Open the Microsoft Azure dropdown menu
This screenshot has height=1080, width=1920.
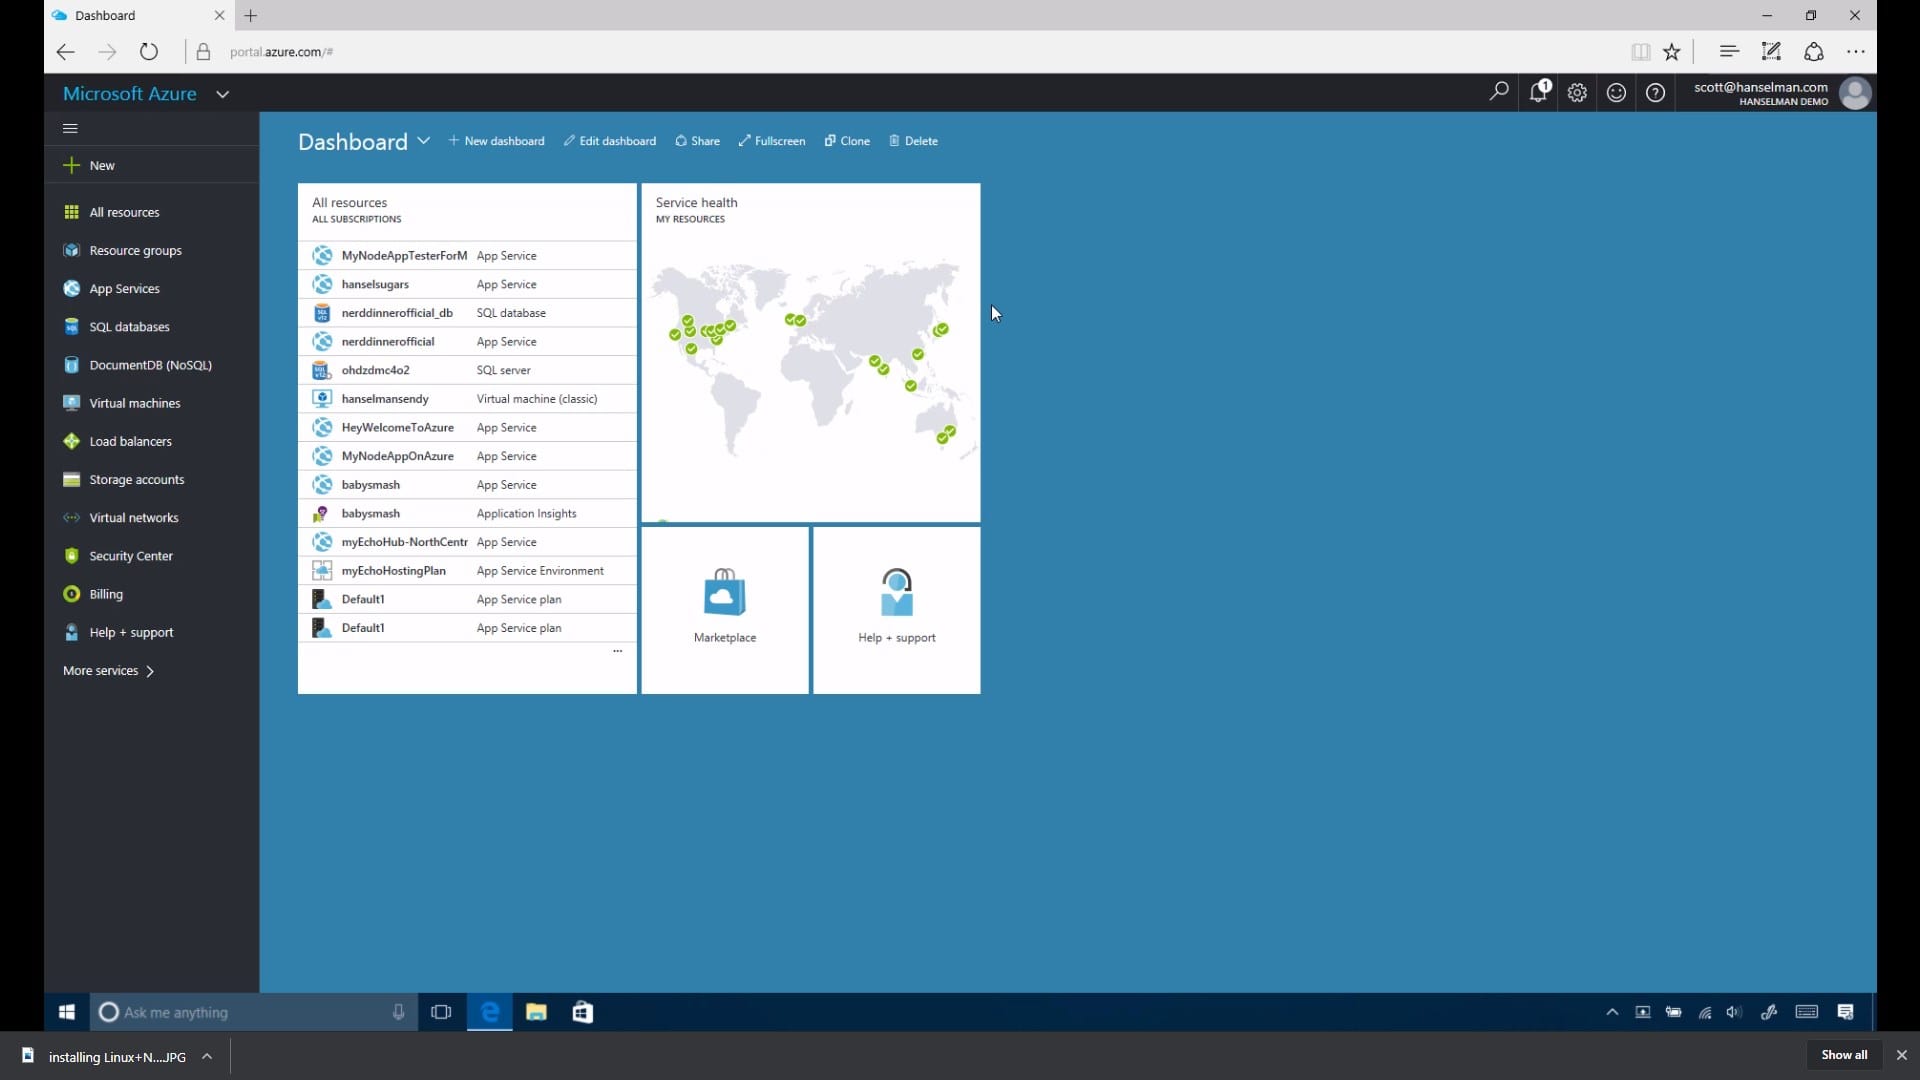[222, 94]
